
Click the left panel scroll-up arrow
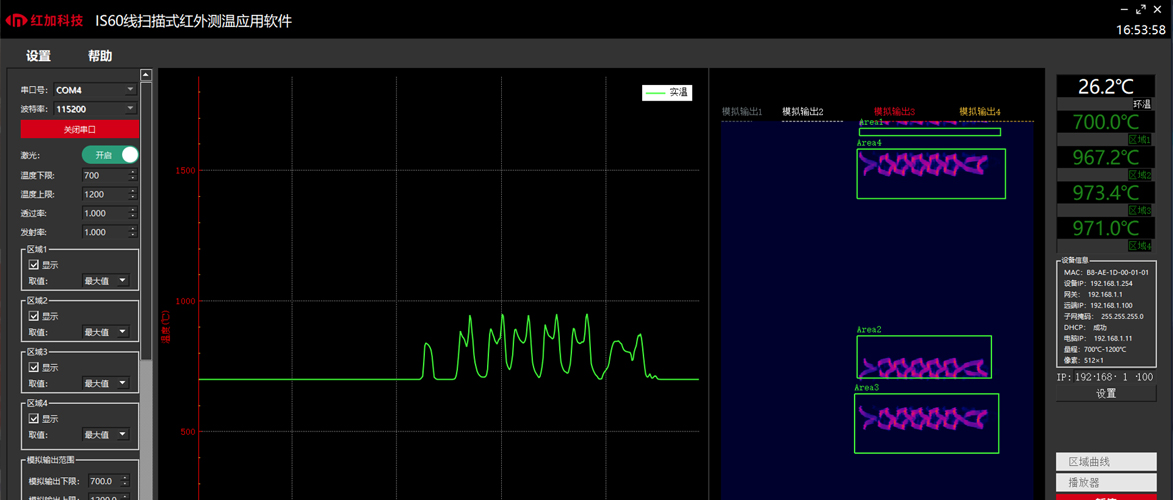click(146, 75)
